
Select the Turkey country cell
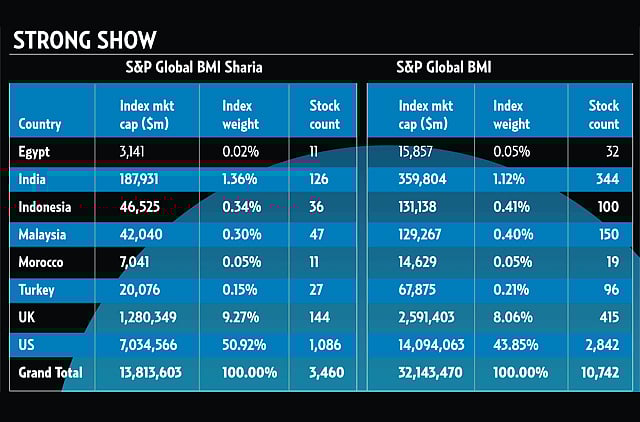[x=38, y=289]
